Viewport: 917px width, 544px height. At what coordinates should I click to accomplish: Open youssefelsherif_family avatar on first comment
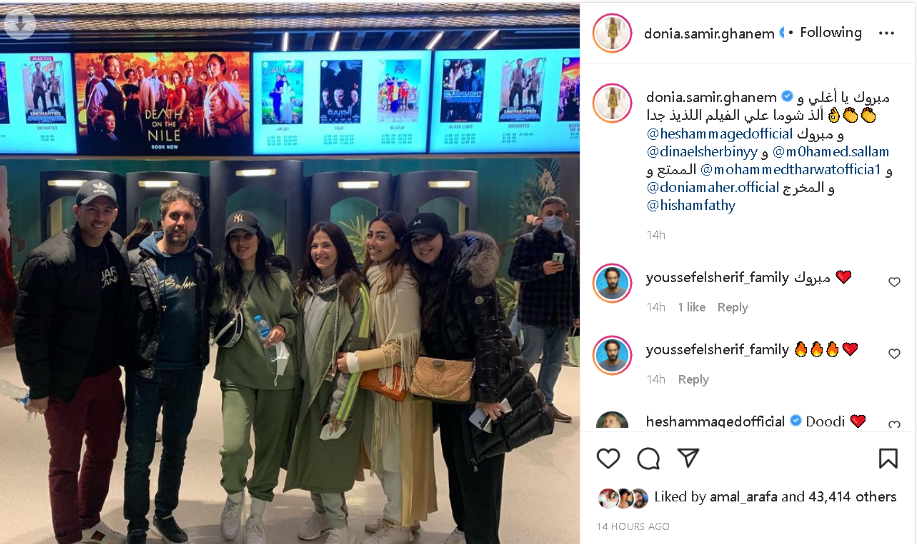click(612, 283)
